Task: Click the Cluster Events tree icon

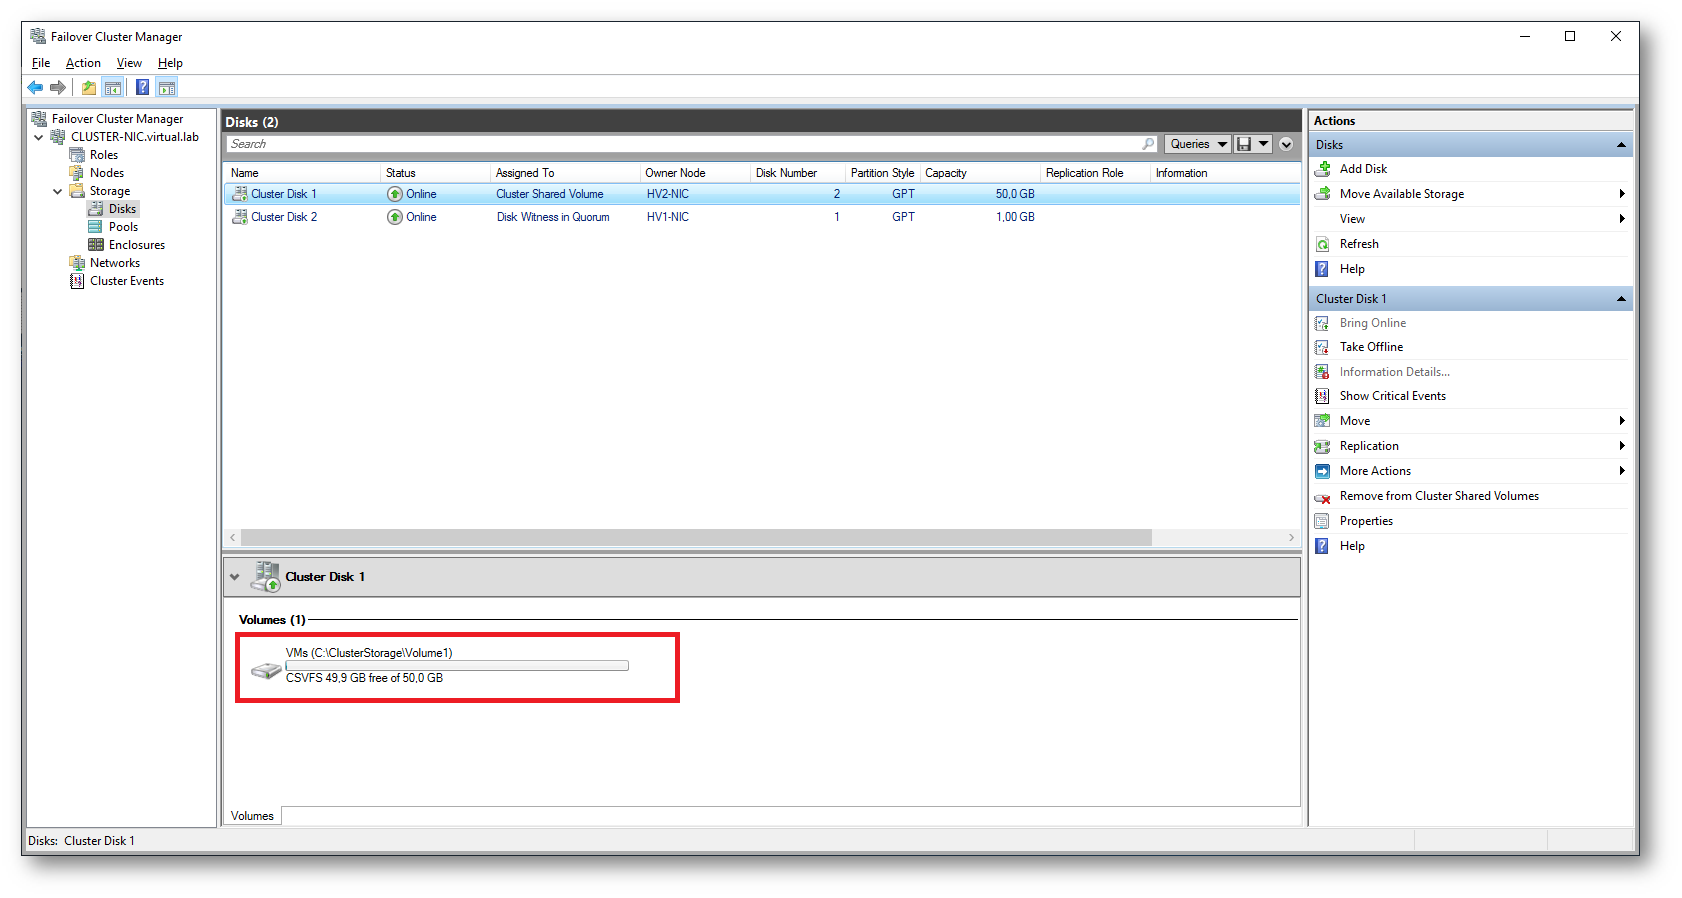Action: [77, 281]
